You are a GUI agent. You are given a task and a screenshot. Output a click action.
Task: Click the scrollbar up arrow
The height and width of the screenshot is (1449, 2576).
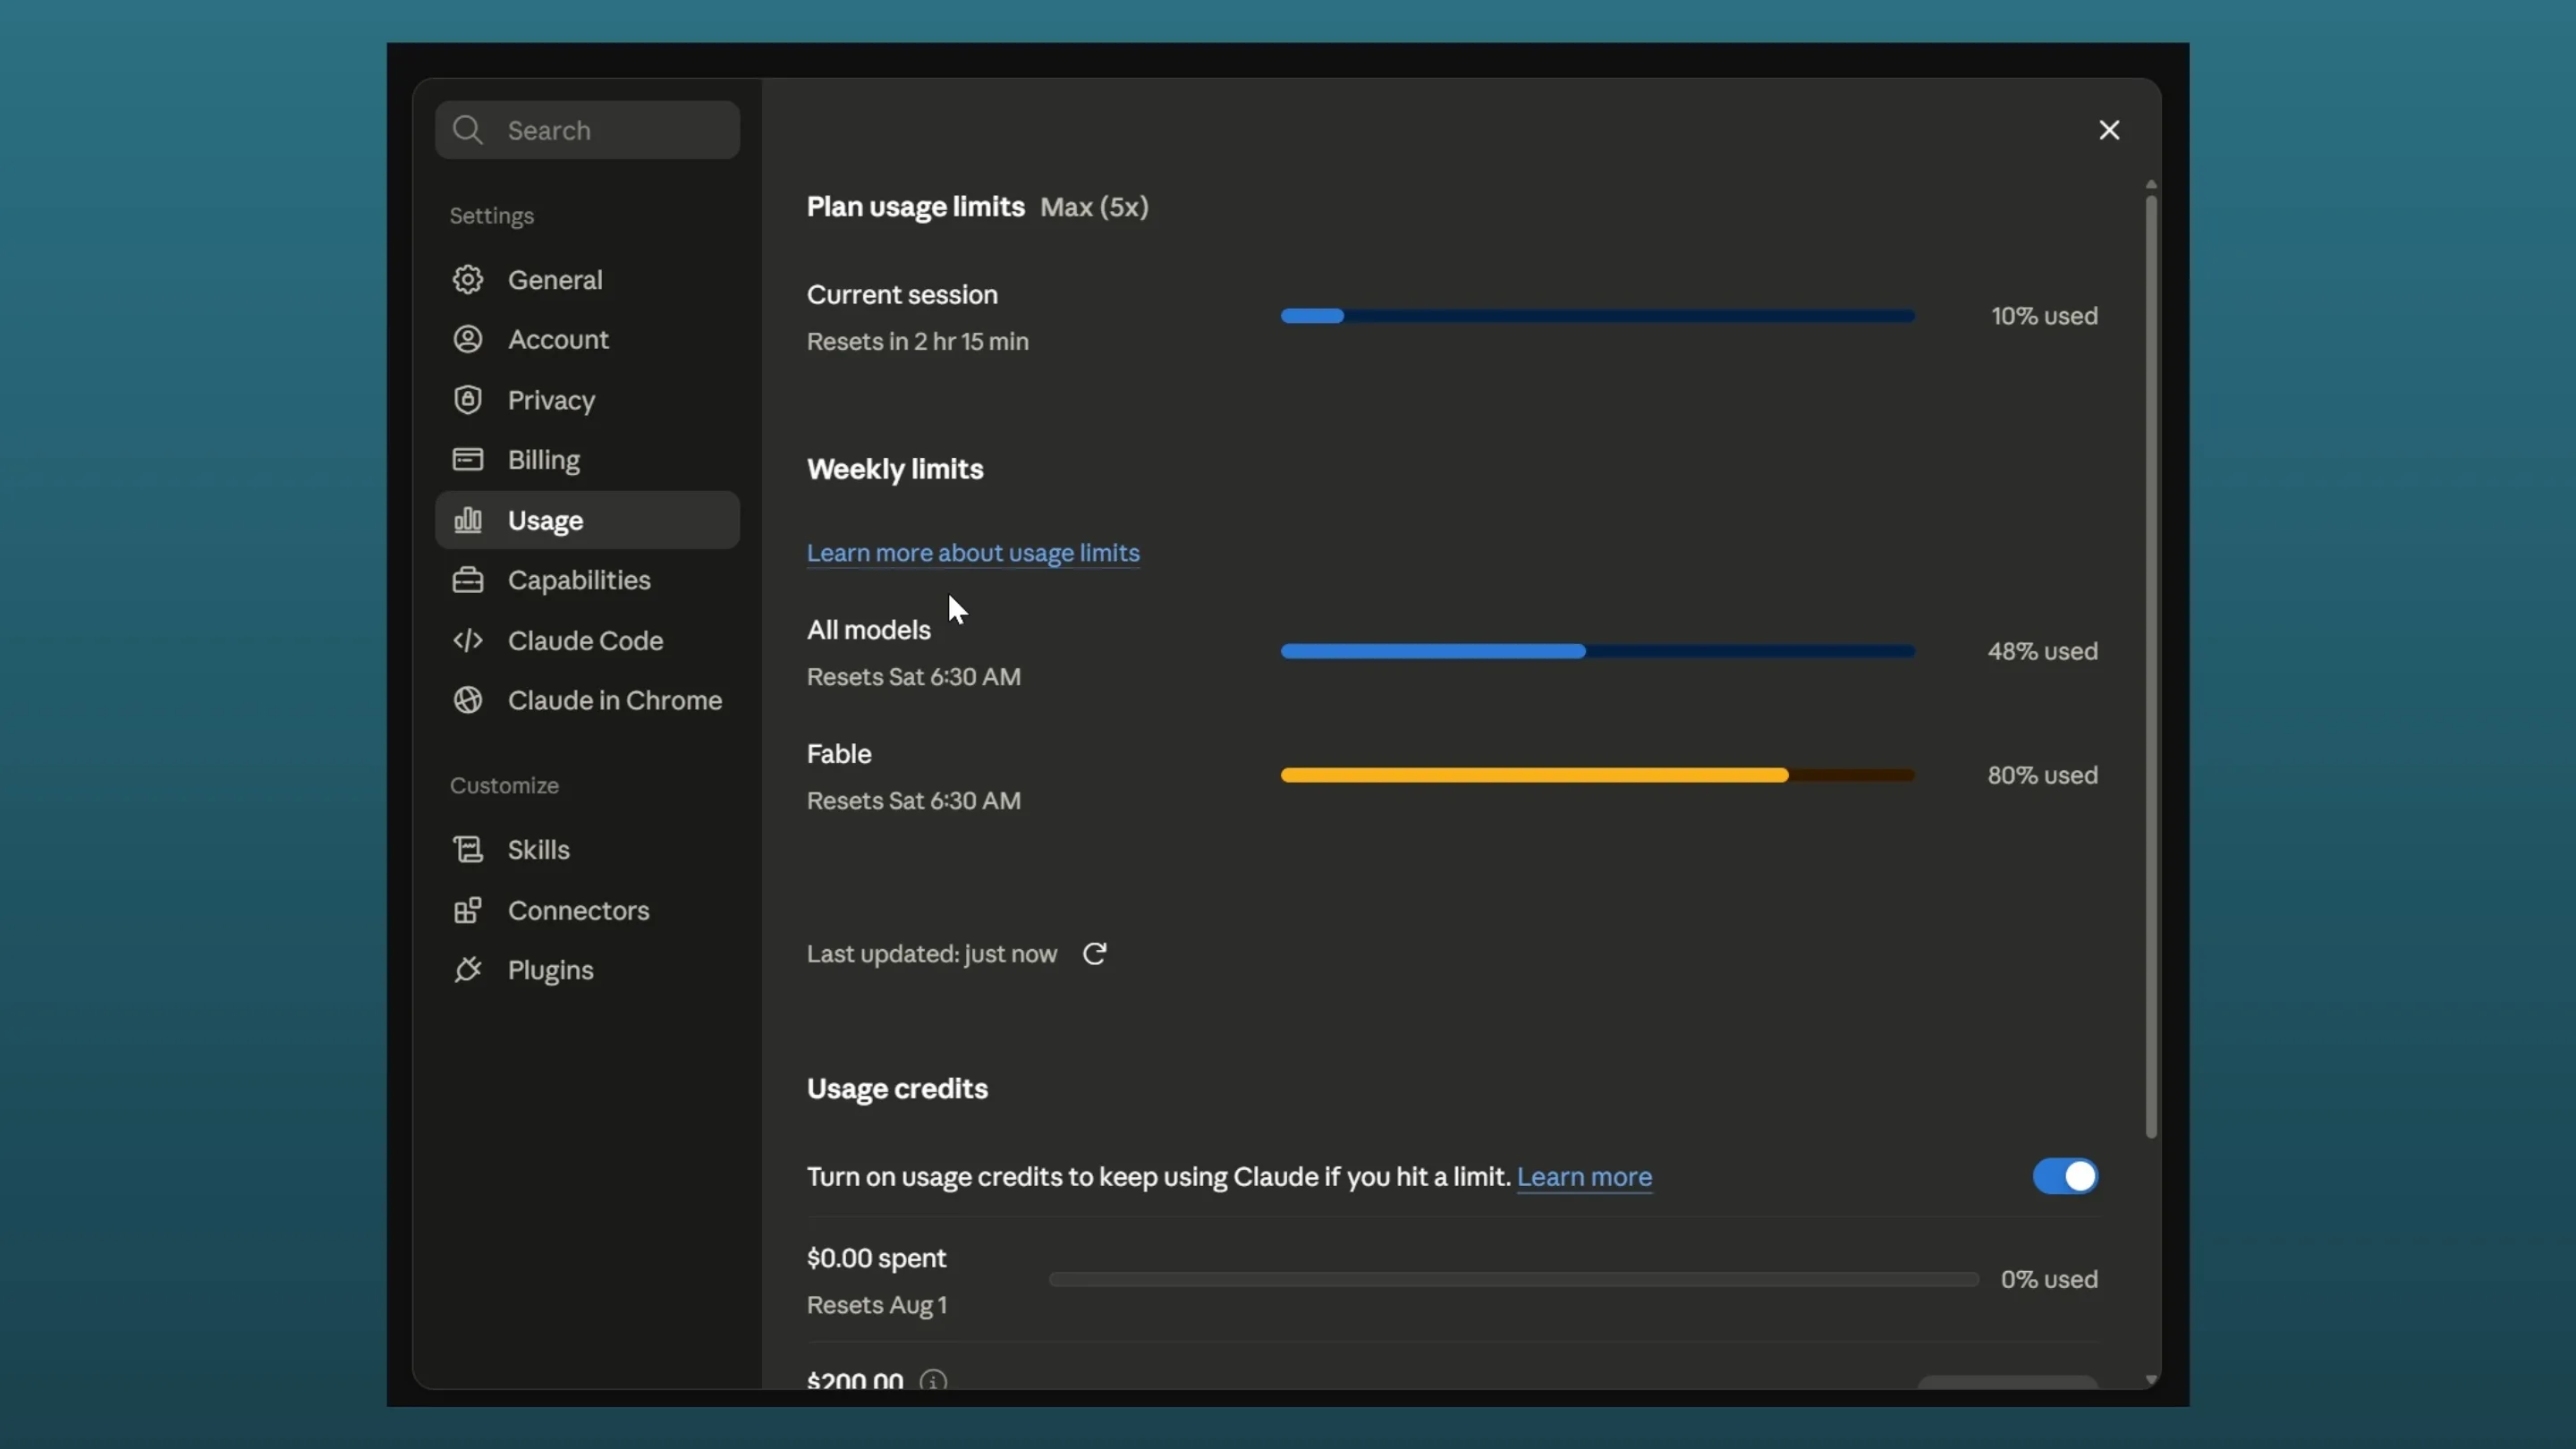(2151, 185)
